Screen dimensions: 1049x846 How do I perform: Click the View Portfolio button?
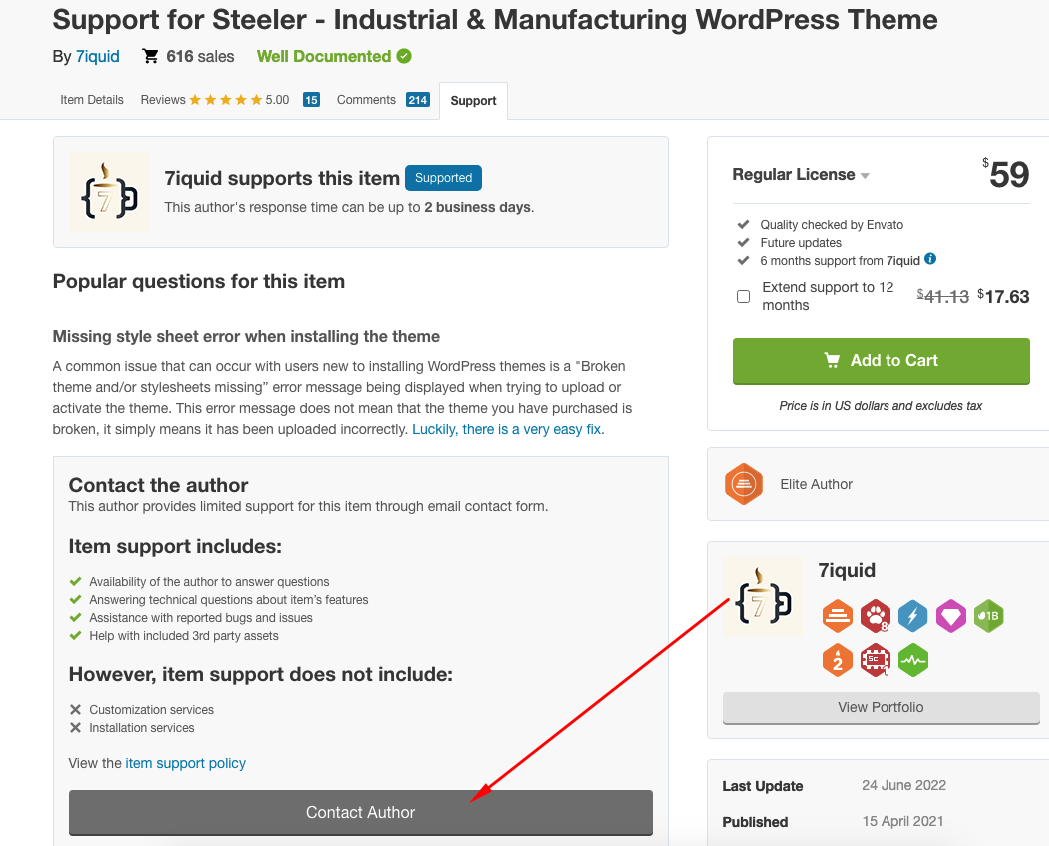pyautogui.click(x=881, y=708)
